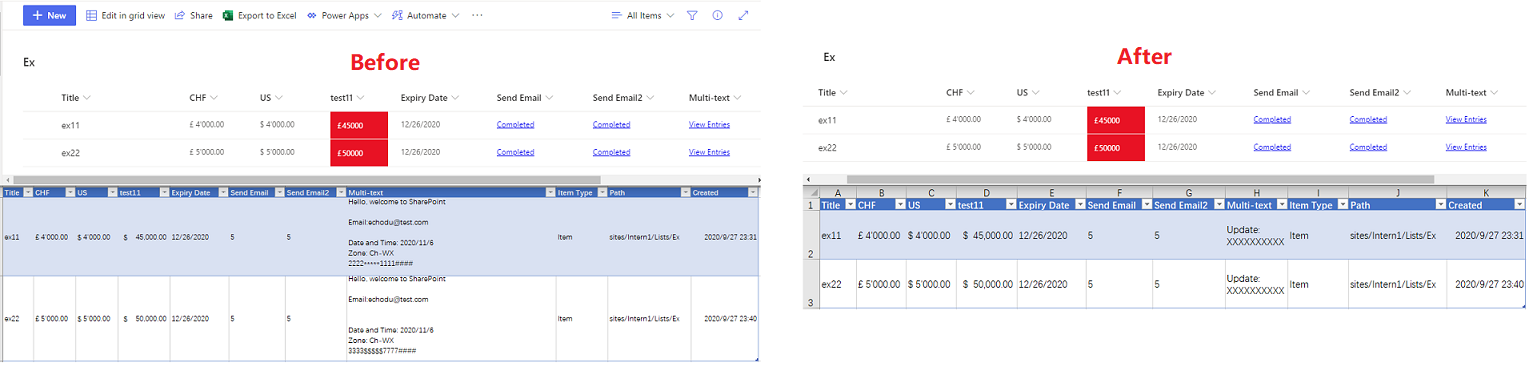Select ex22 title in Before list

[70, 153]
